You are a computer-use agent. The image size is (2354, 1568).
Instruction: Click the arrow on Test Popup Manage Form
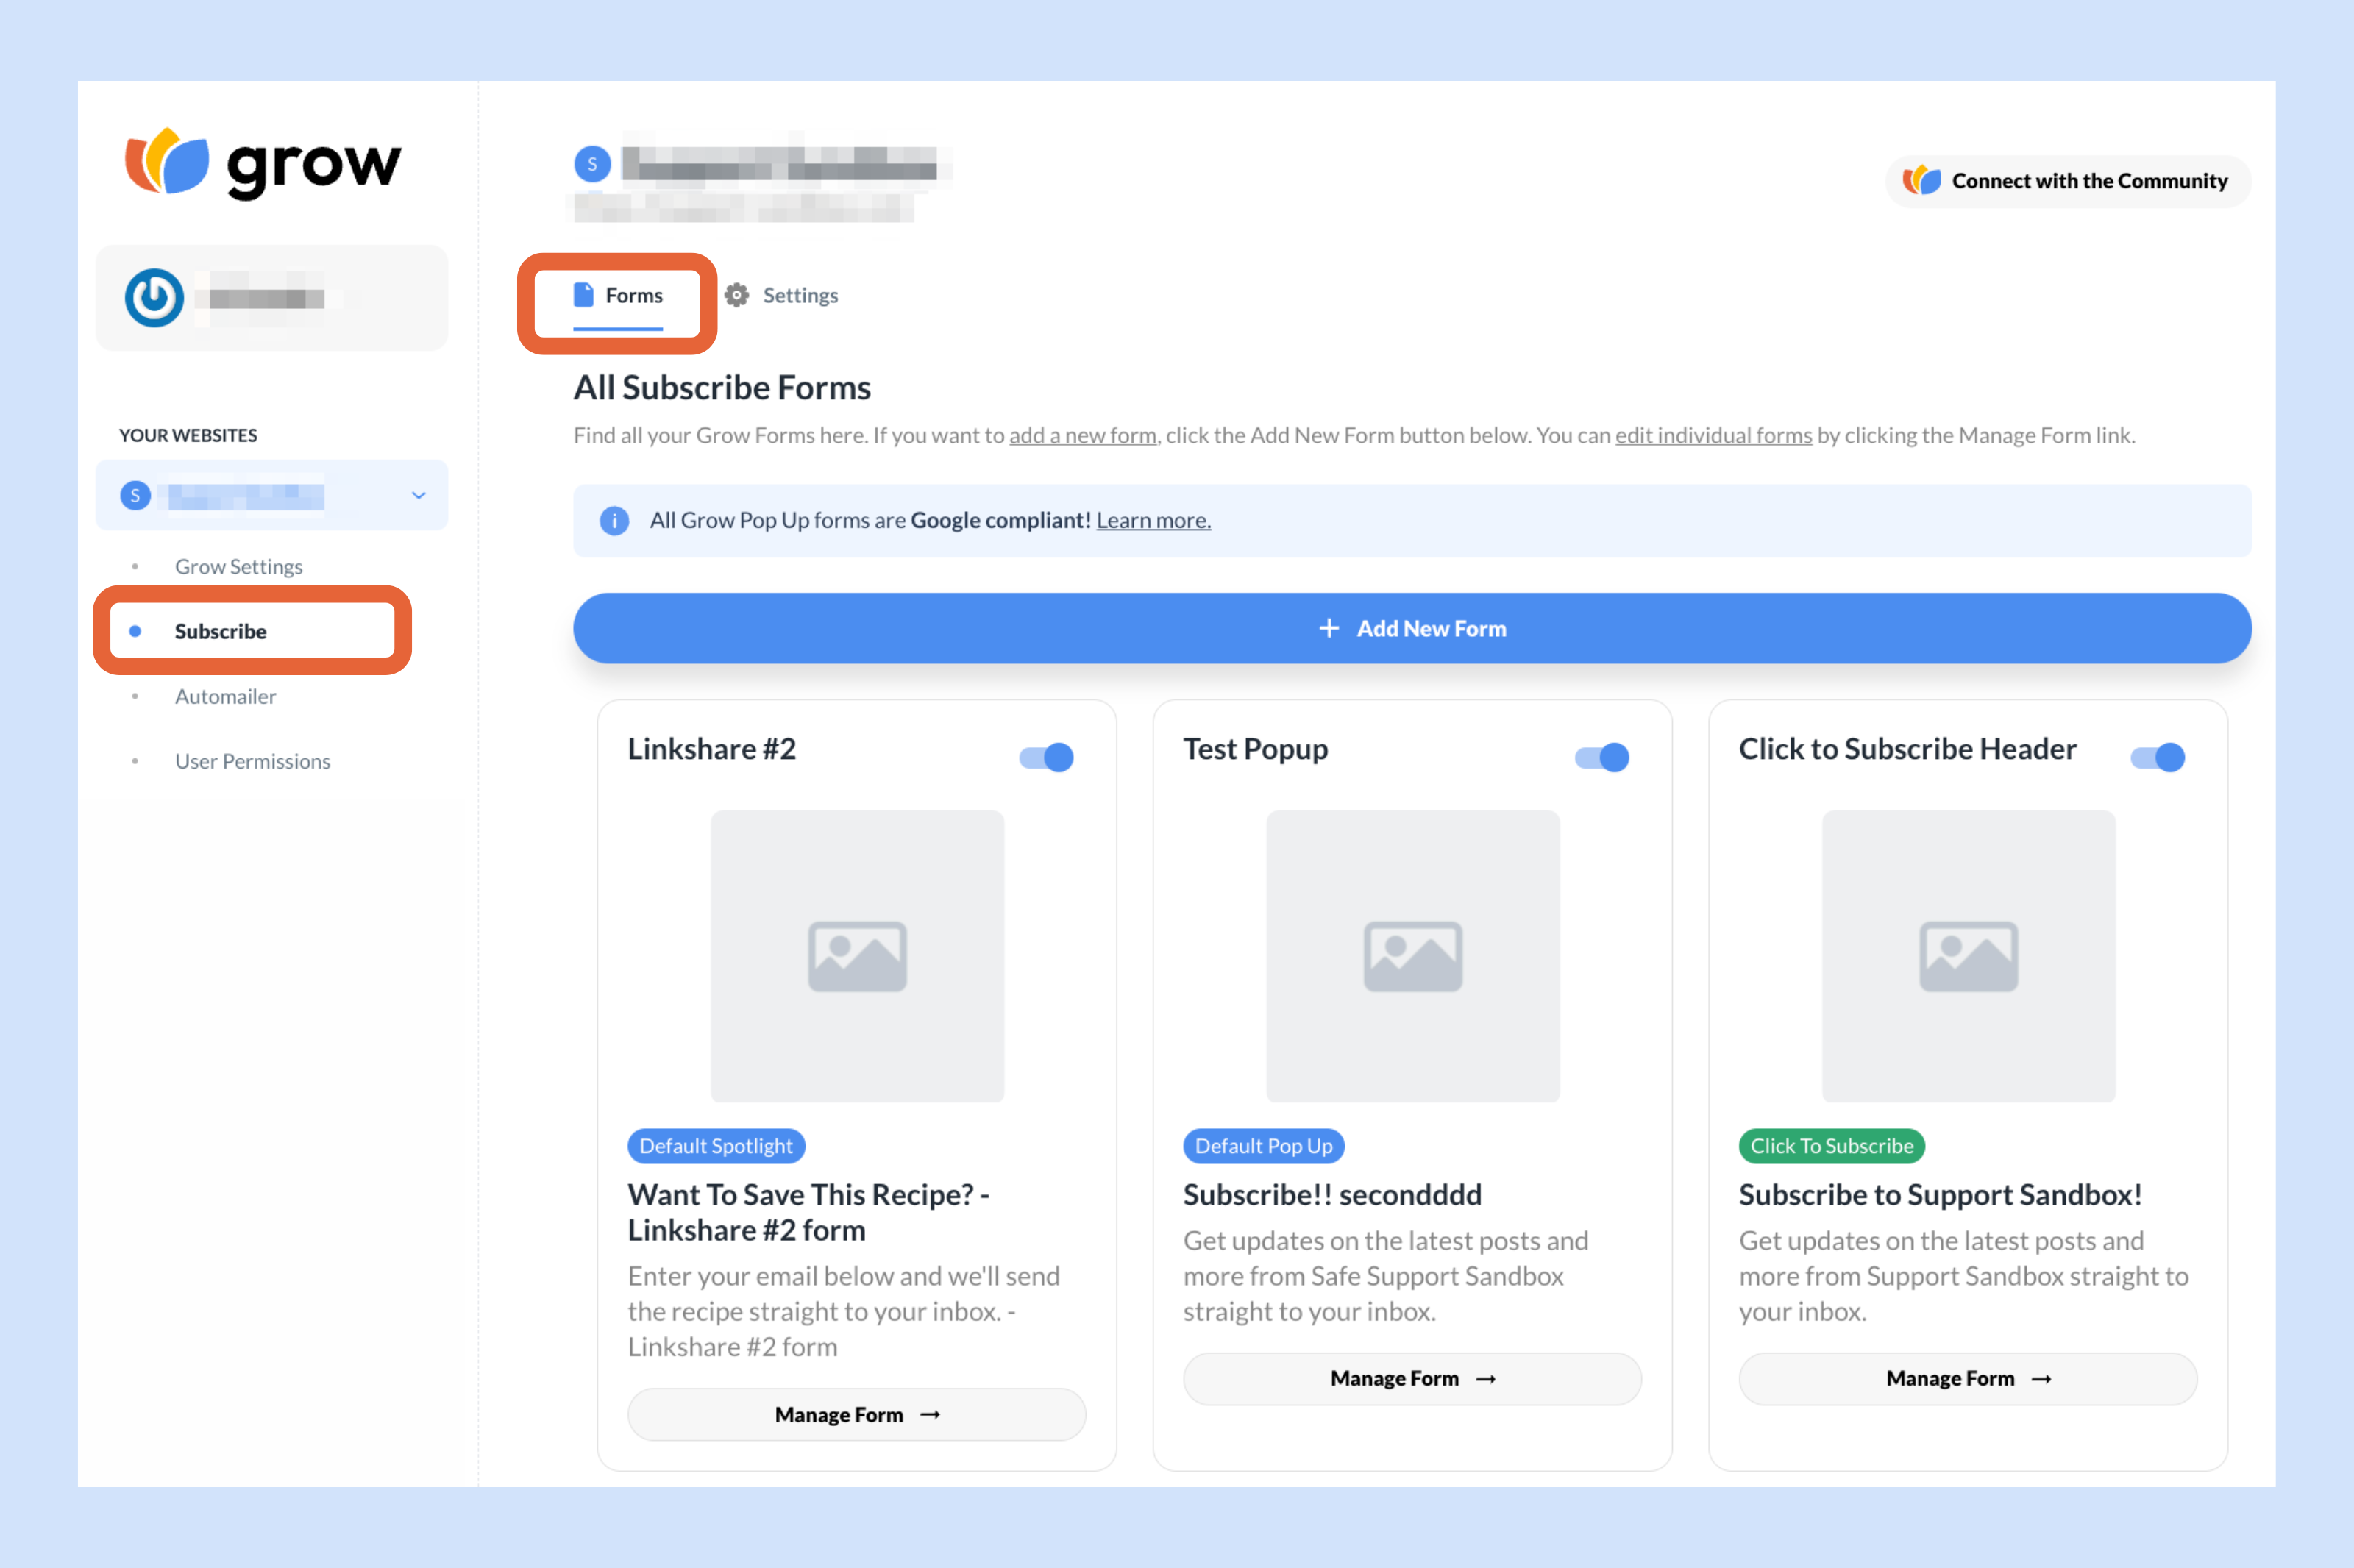1486,1378
